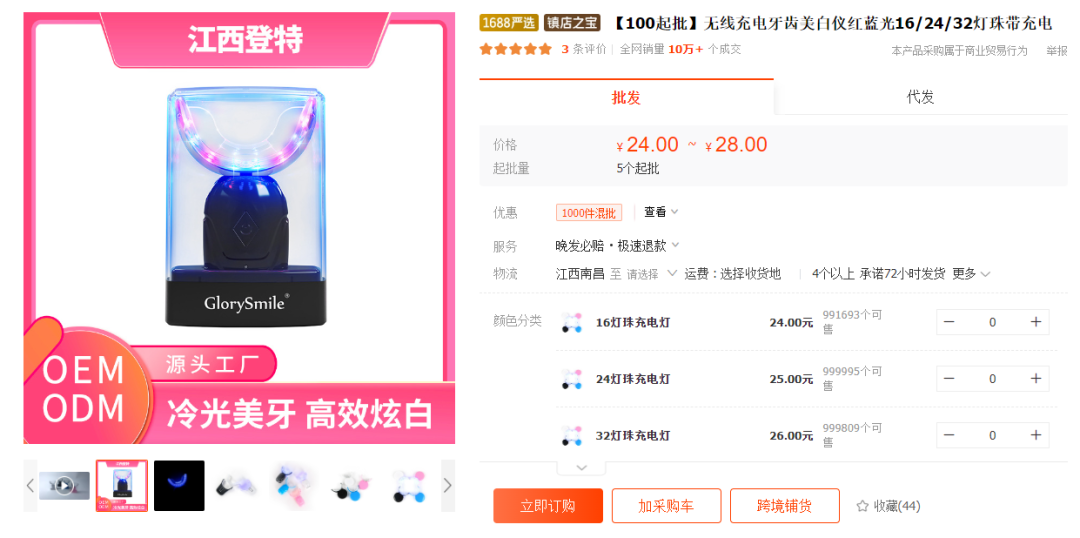Play the product video thumbnail
The height and width of the screenshot is (538, 1080).
64,486
